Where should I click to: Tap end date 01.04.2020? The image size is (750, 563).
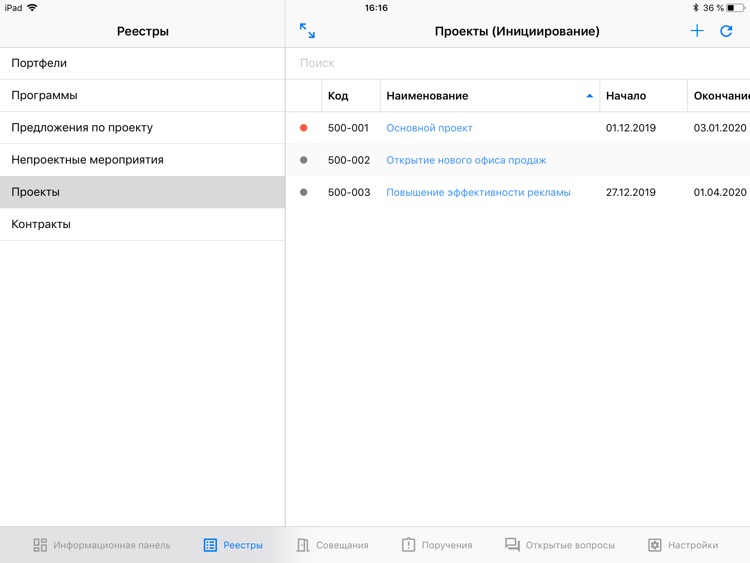[x=720, y=192]
